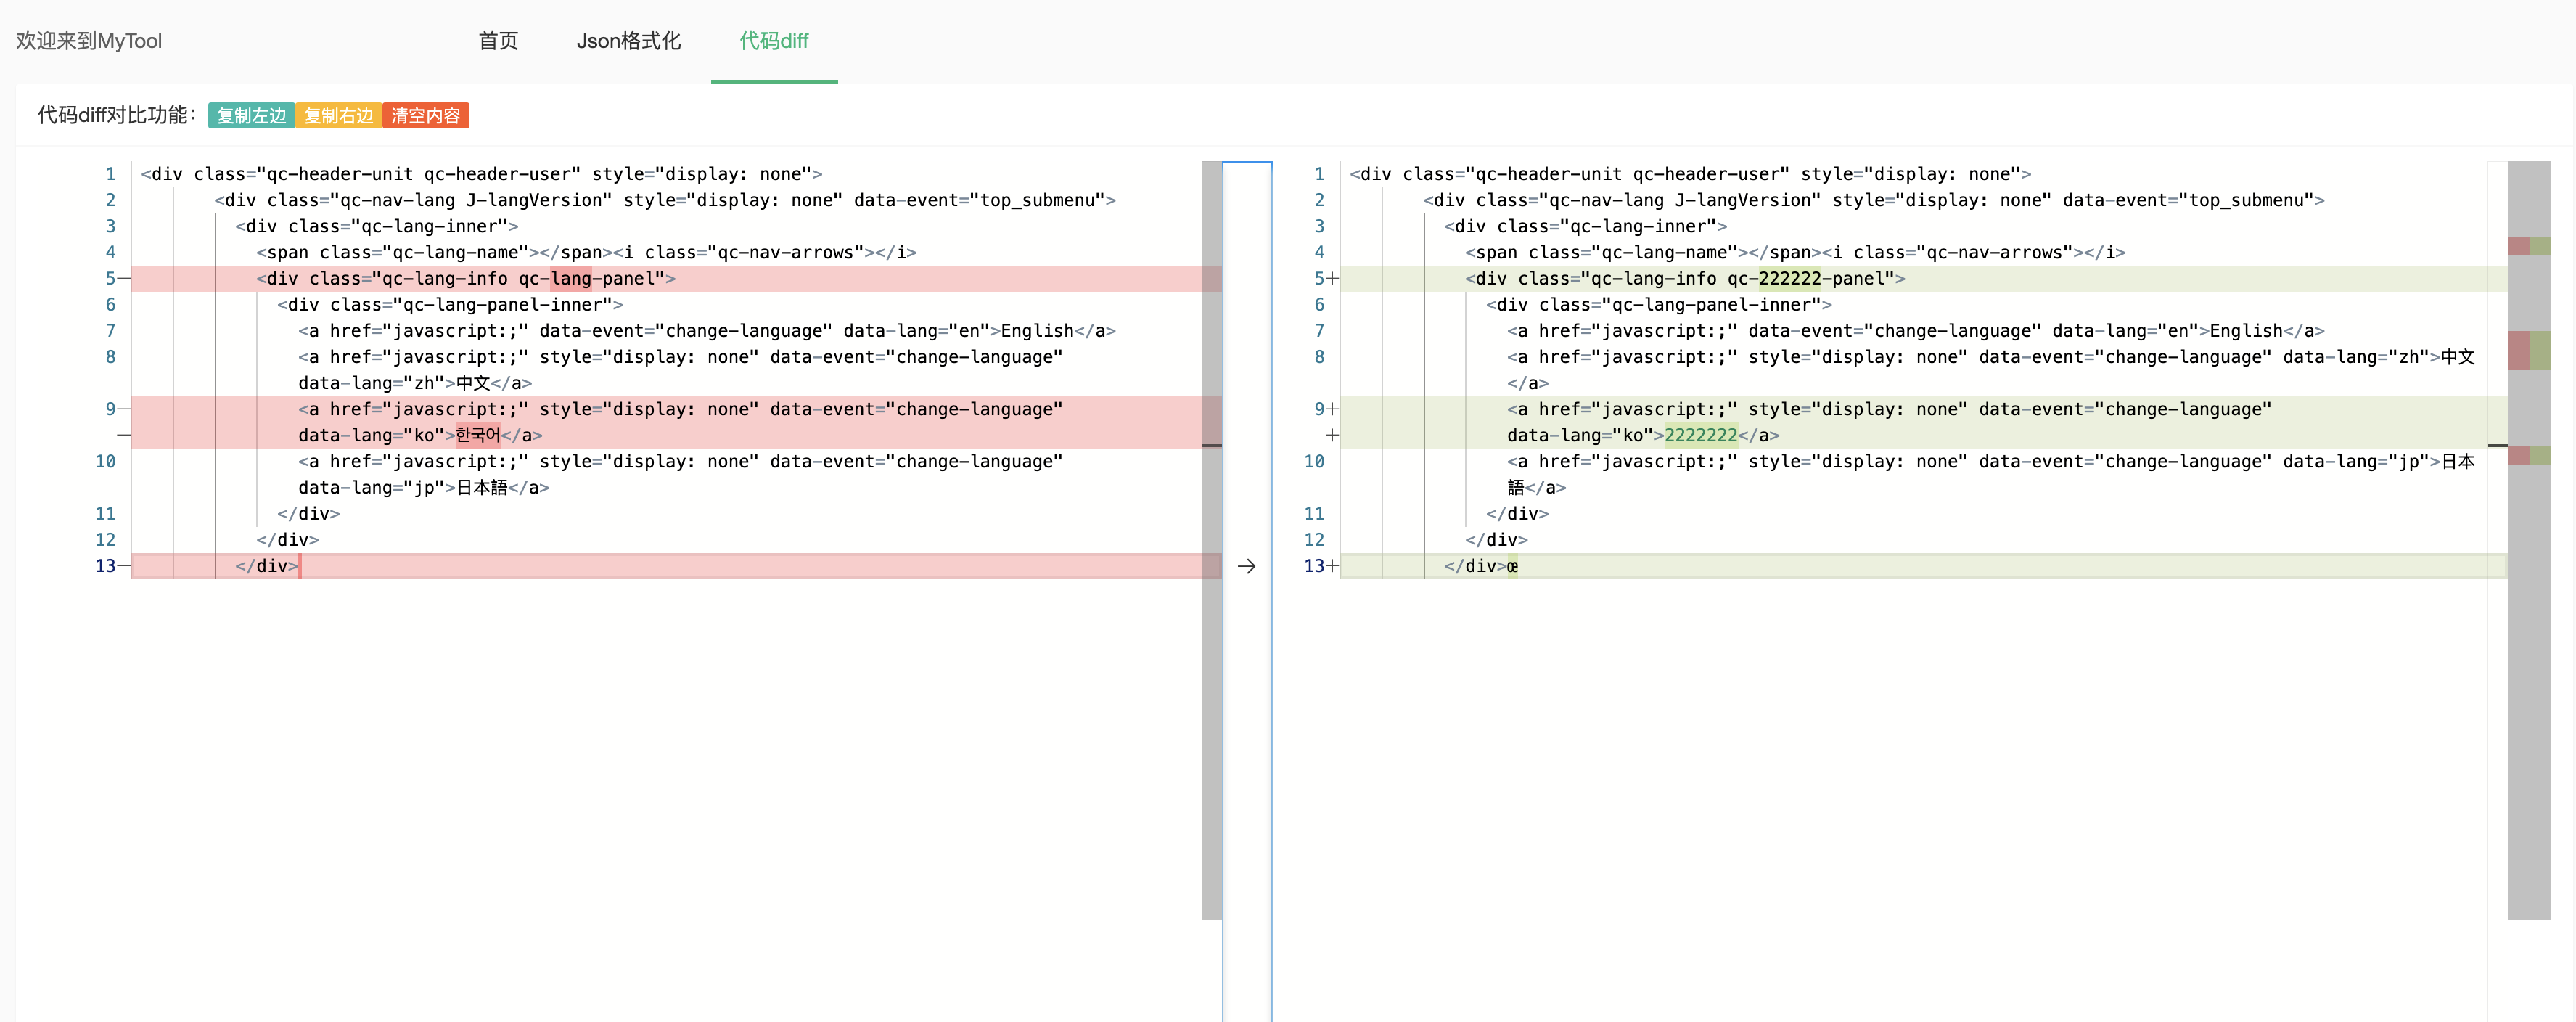Switch to the Json格式化 tab
Image resolution: width=2576 pixels, height=1022 pixels.
(x=628, y=41)
